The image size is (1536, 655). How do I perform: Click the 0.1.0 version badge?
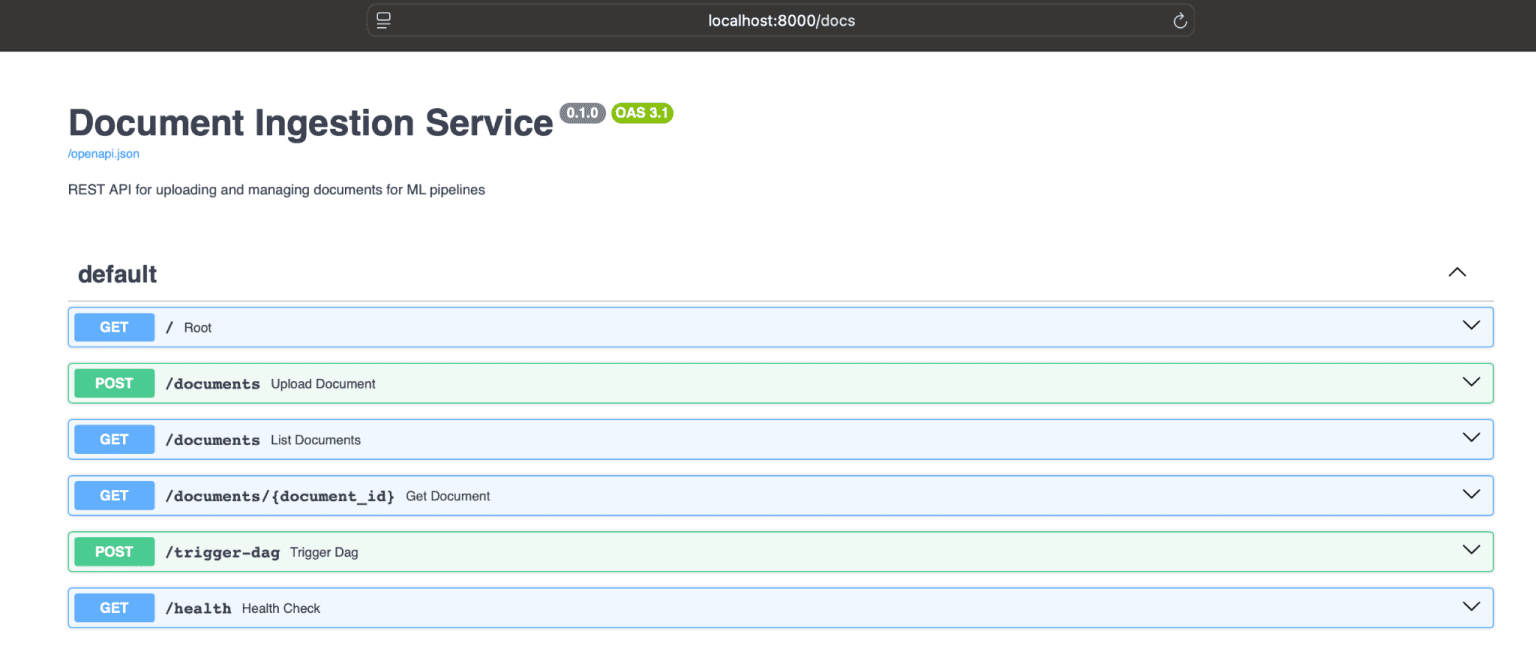[x=582, y=113]
